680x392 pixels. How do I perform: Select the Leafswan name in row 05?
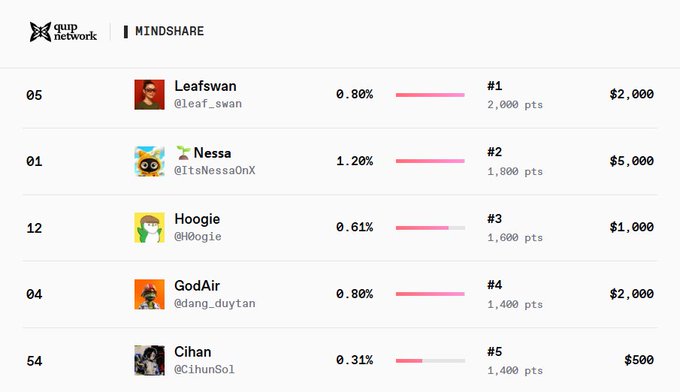click(205, 86)
